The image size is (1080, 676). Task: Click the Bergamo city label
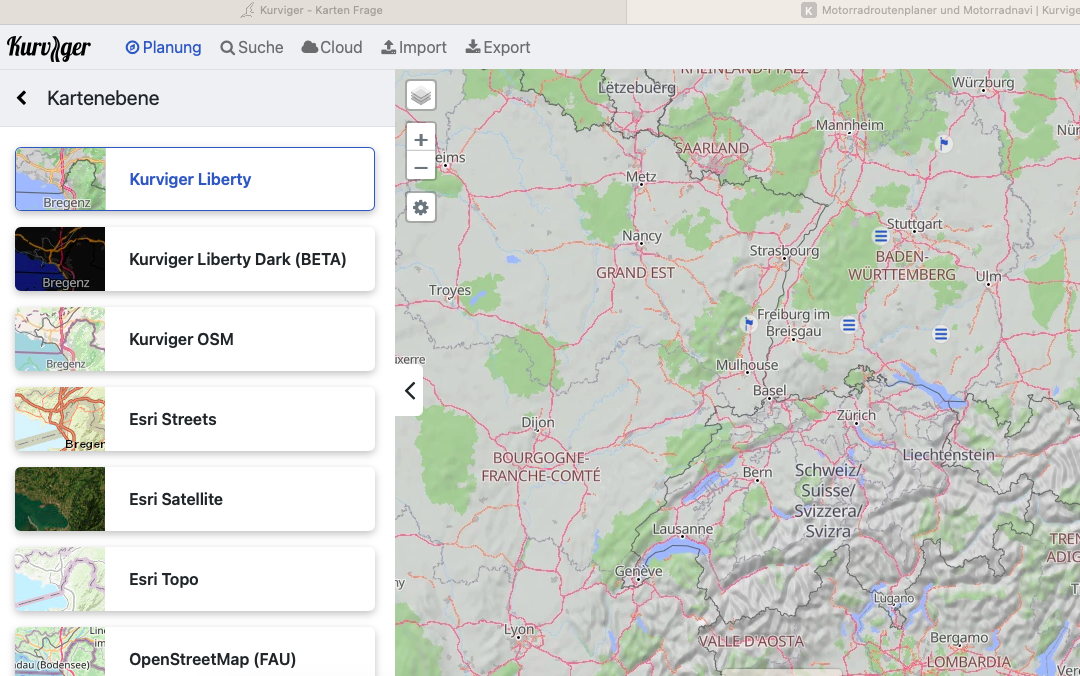point(959,637)
